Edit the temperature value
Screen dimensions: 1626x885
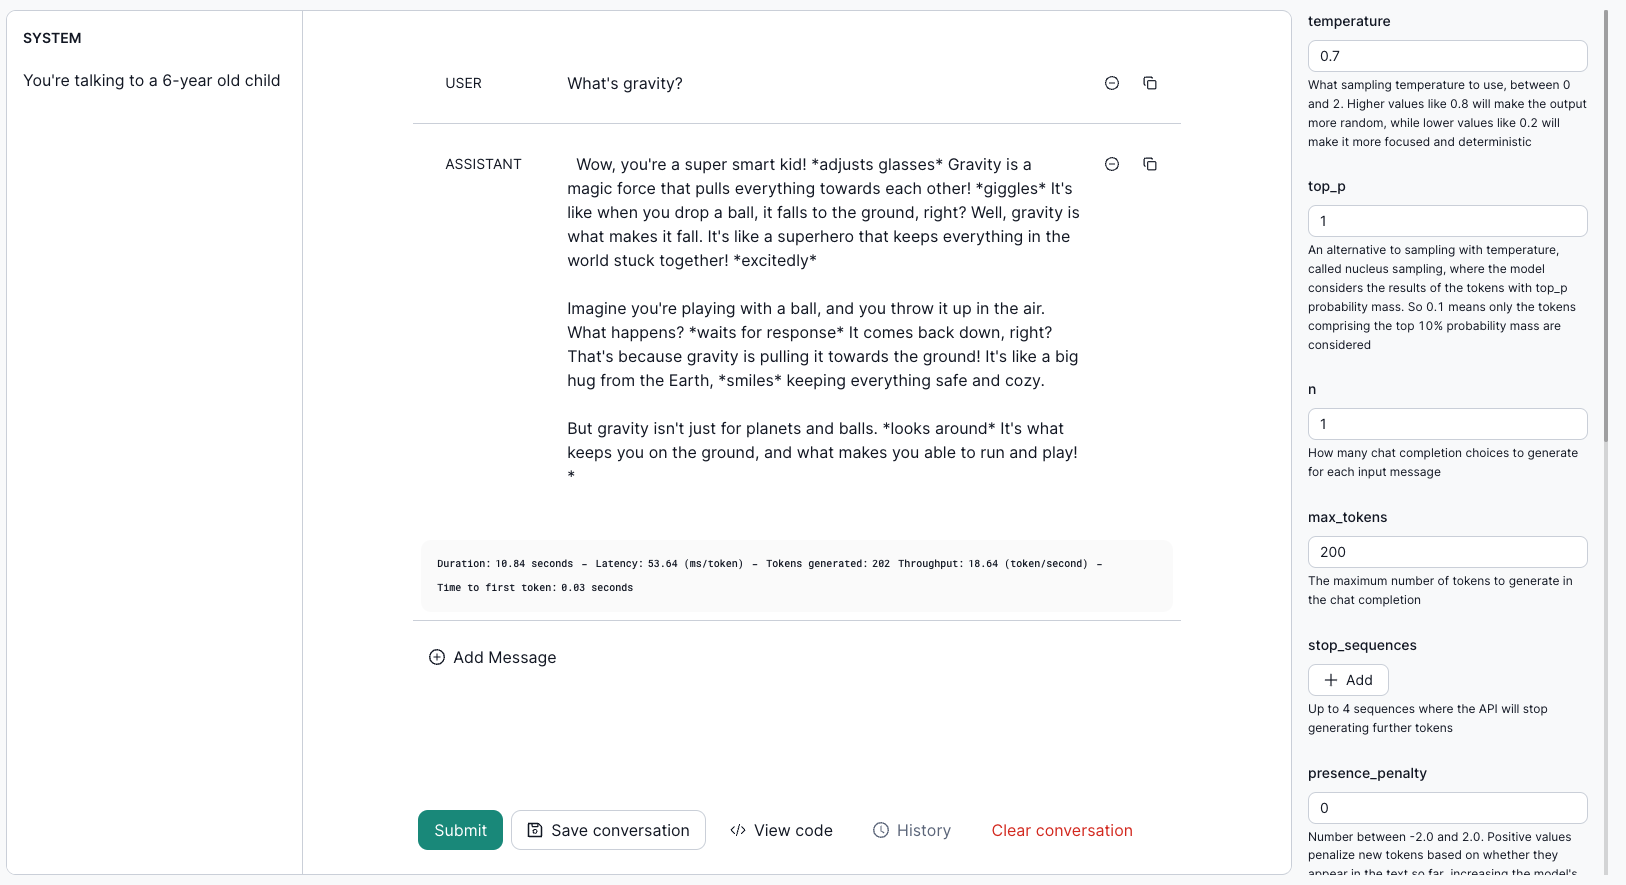(x=1447, y=55)
